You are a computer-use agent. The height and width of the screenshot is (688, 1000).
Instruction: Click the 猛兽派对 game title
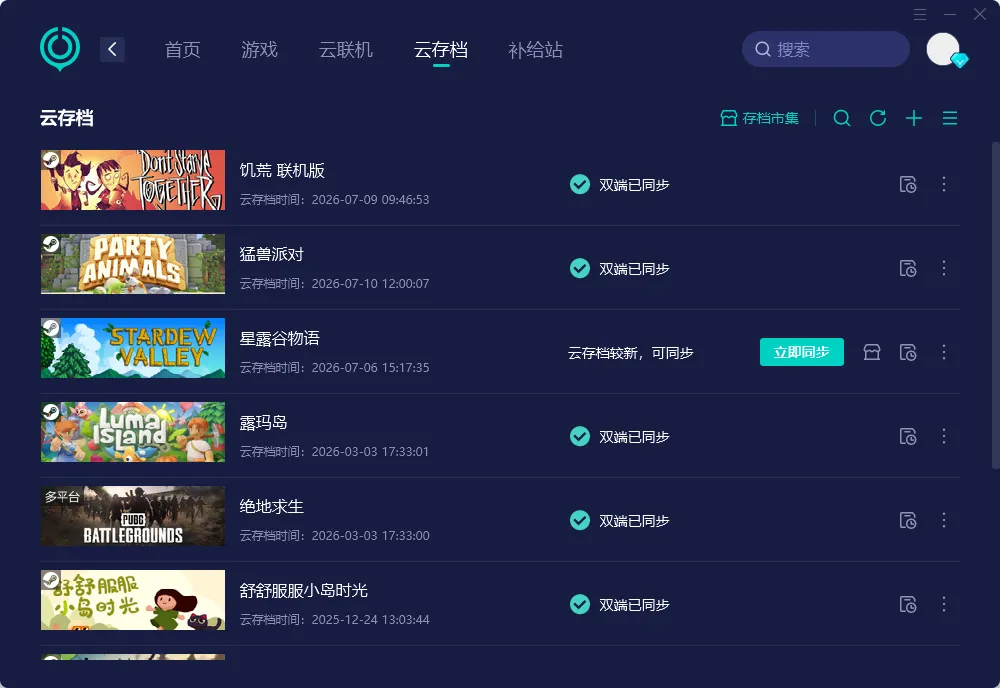pyautogui.click(x=272, y=254)
